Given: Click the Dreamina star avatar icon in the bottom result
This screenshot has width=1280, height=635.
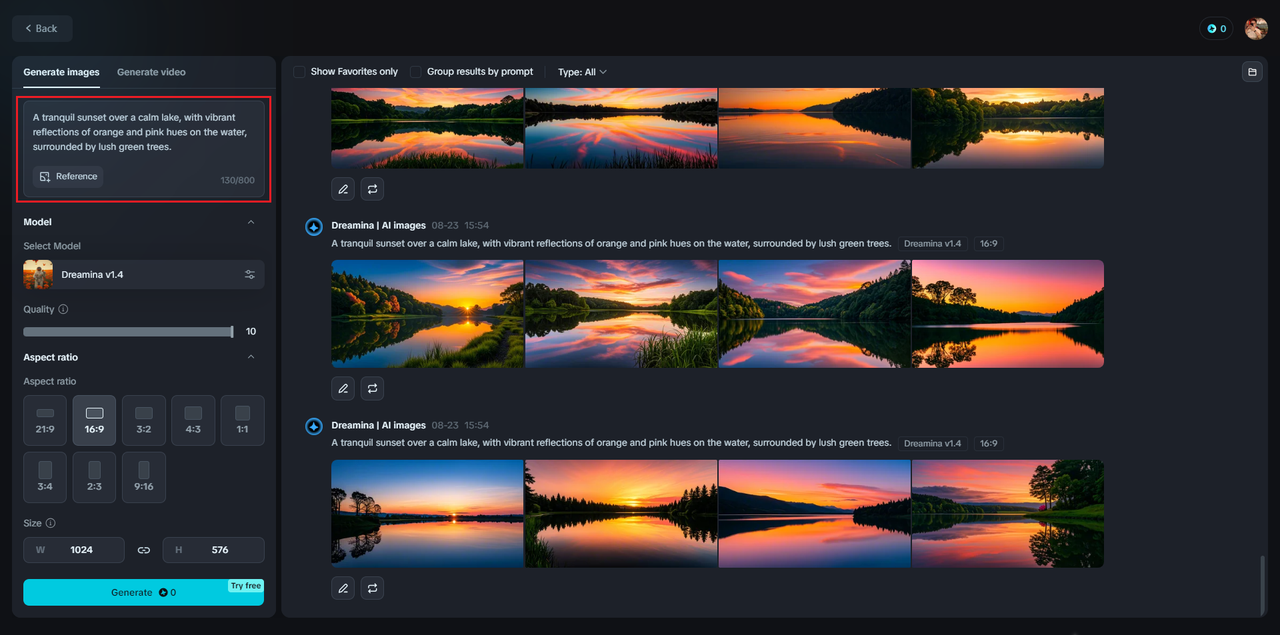Looking at the screenshot, I should tap(314, 427).
